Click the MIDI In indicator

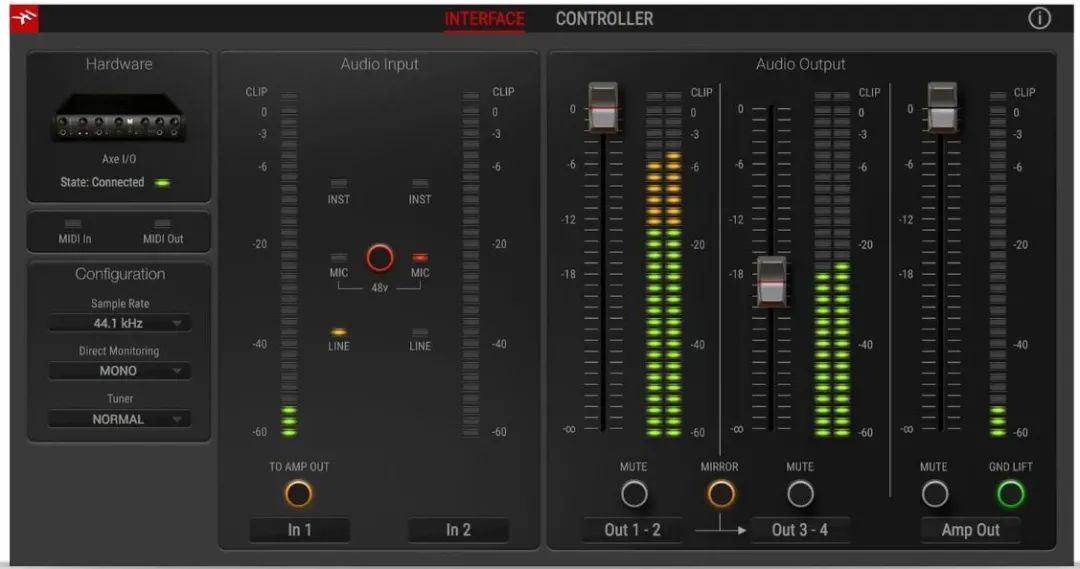pyautogui.click(x=73, y=224)
